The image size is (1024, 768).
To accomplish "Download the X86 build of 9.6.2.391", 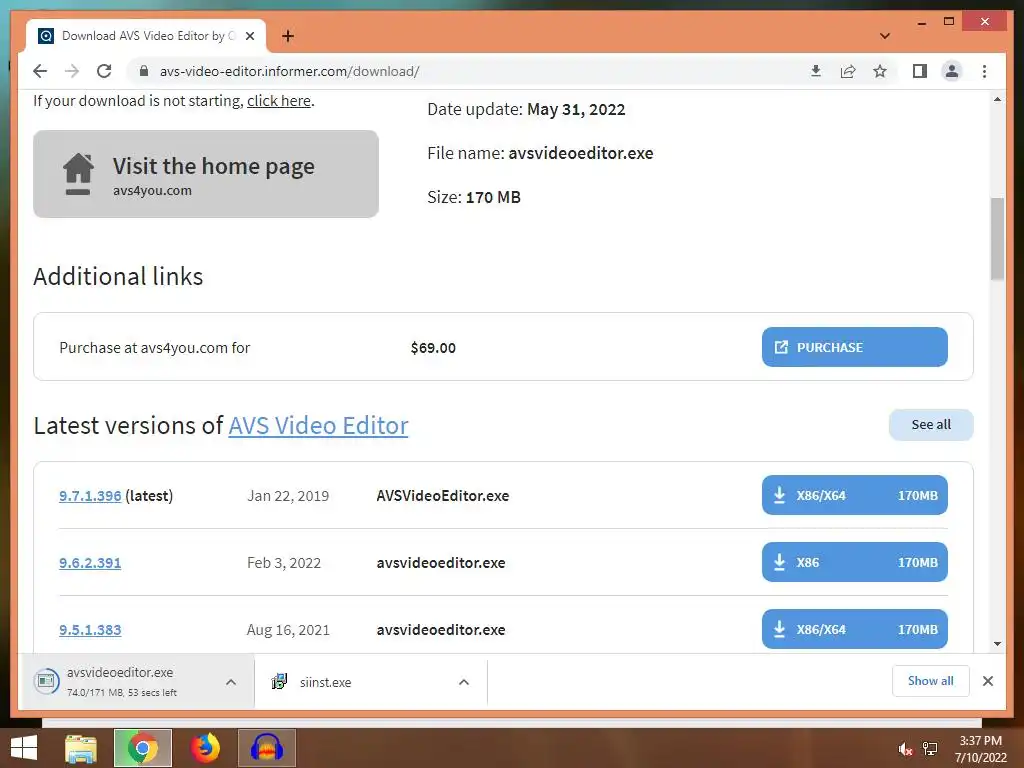I will [x=854, y=562].
